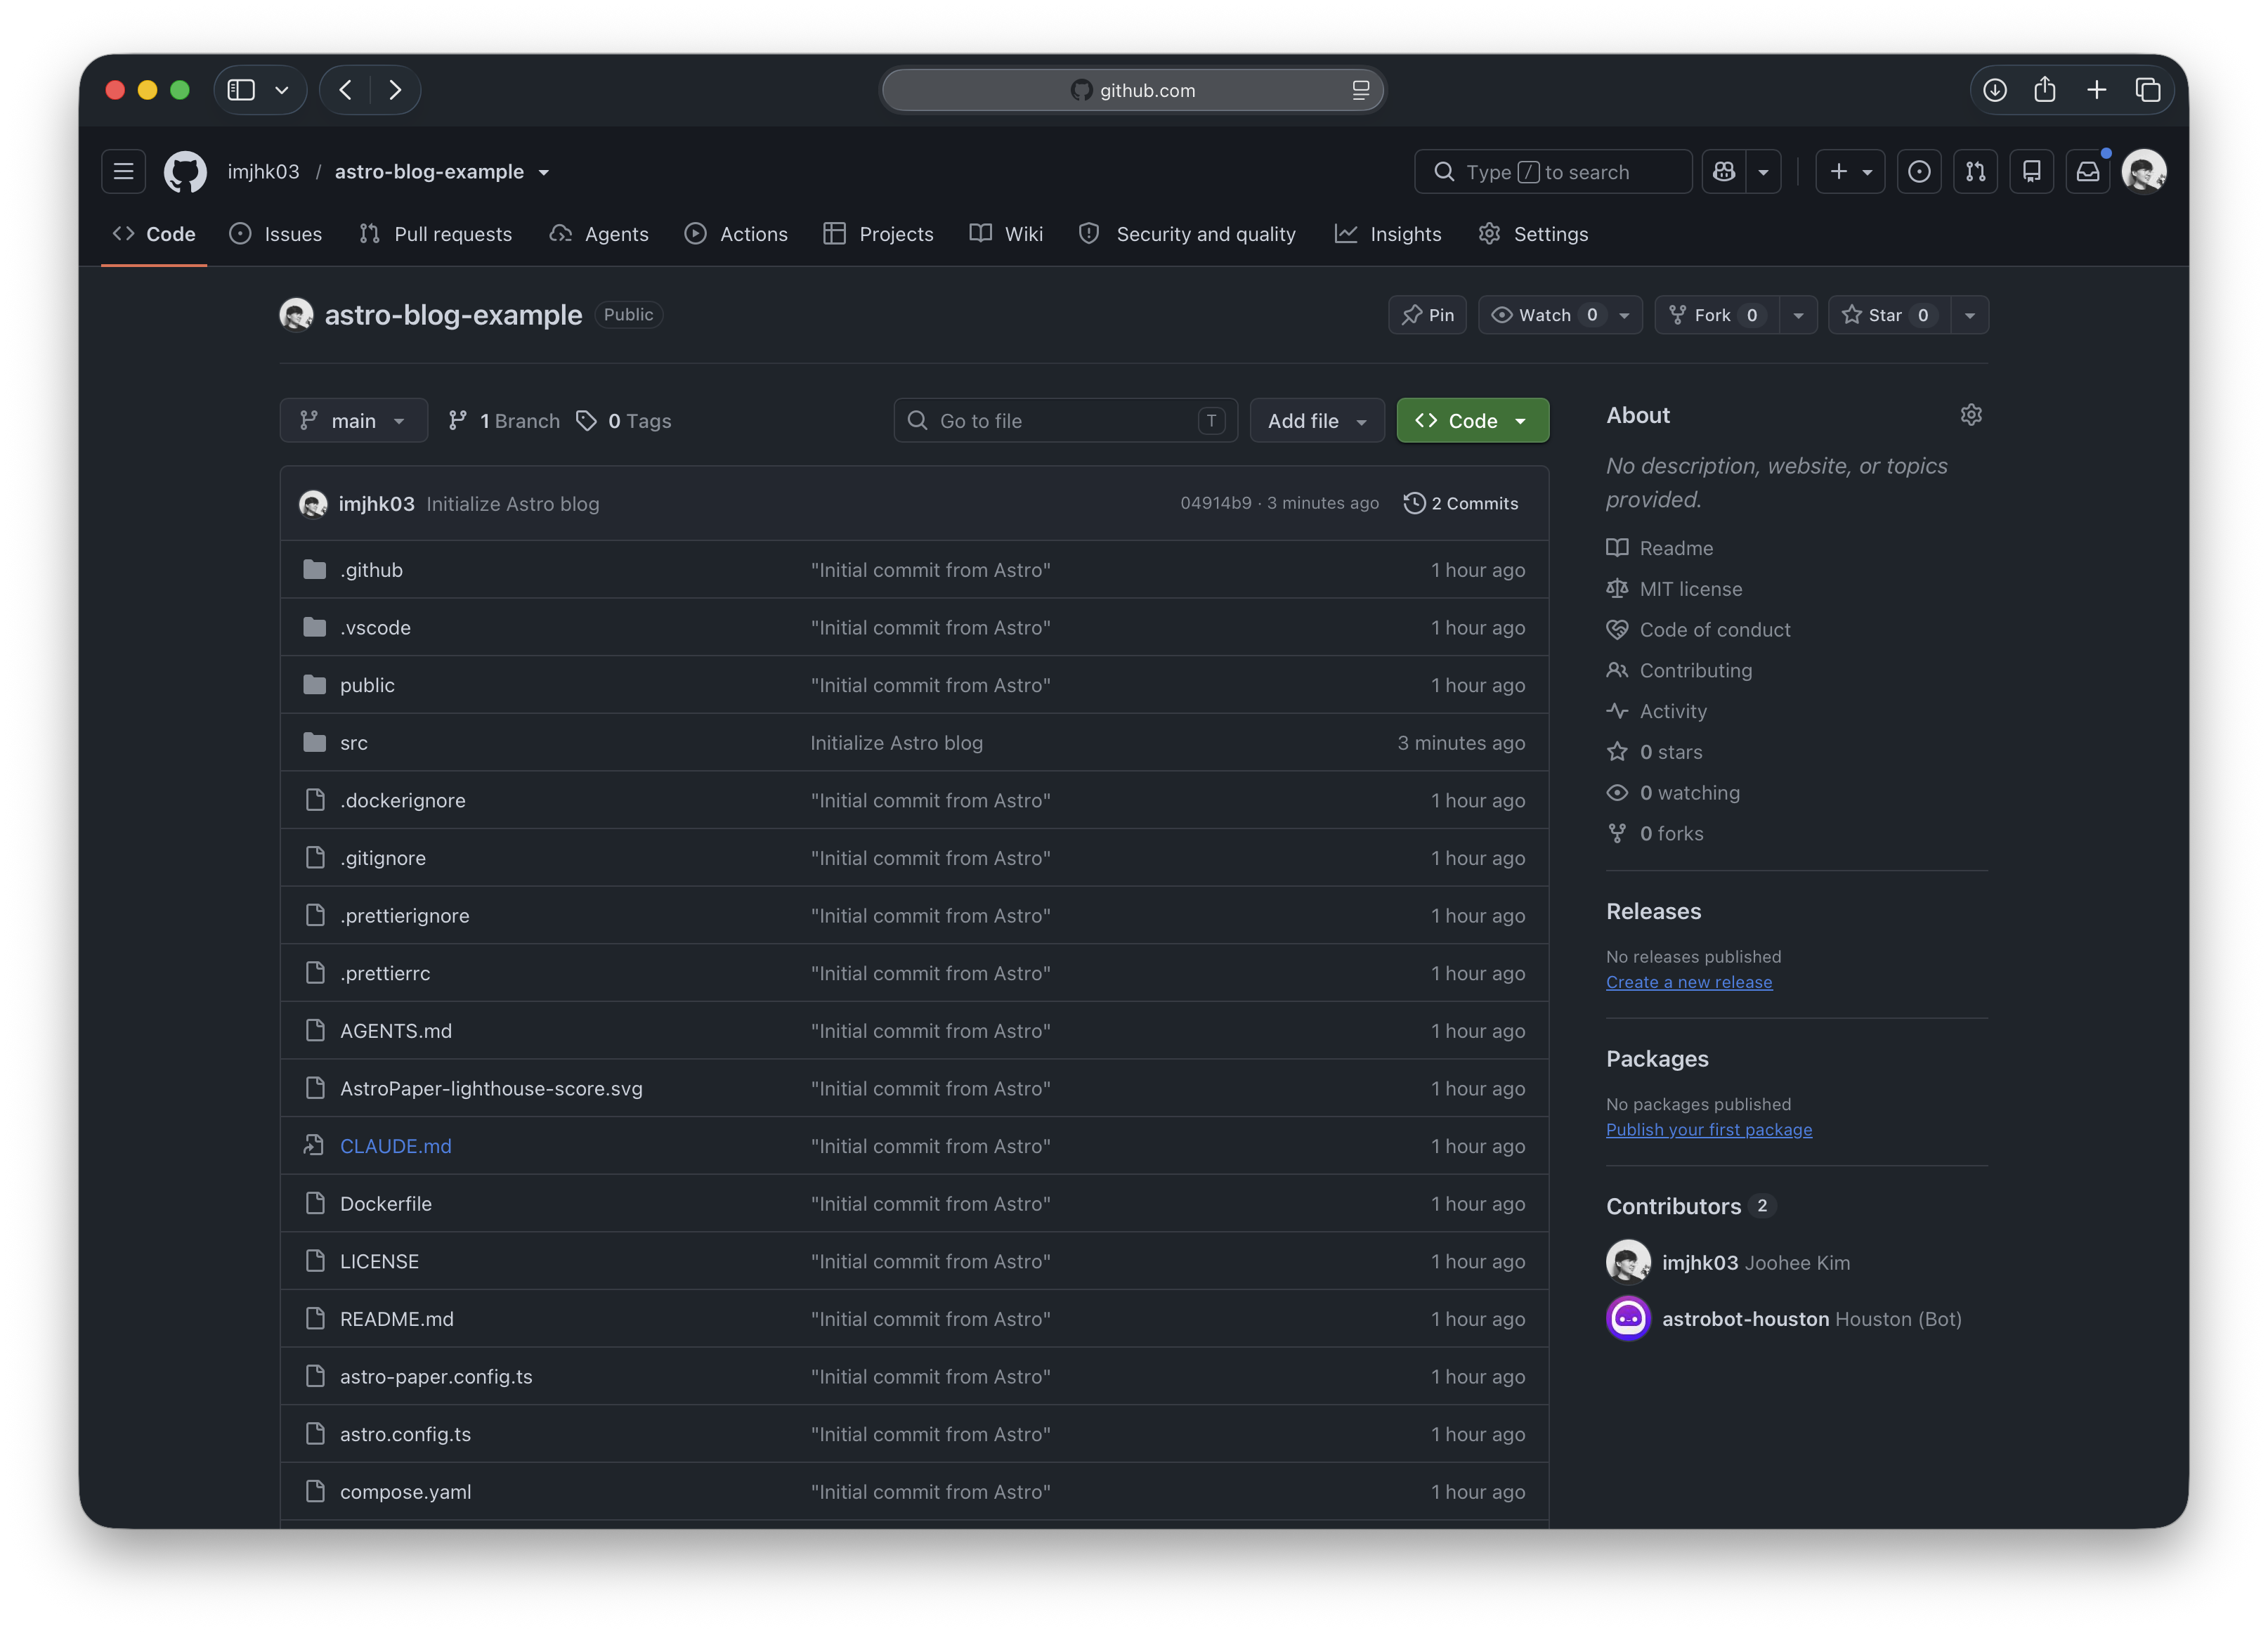This screenshot has height=1633, width=2268.
Task: View the 2 Commits history
Action: (1461, 504)
